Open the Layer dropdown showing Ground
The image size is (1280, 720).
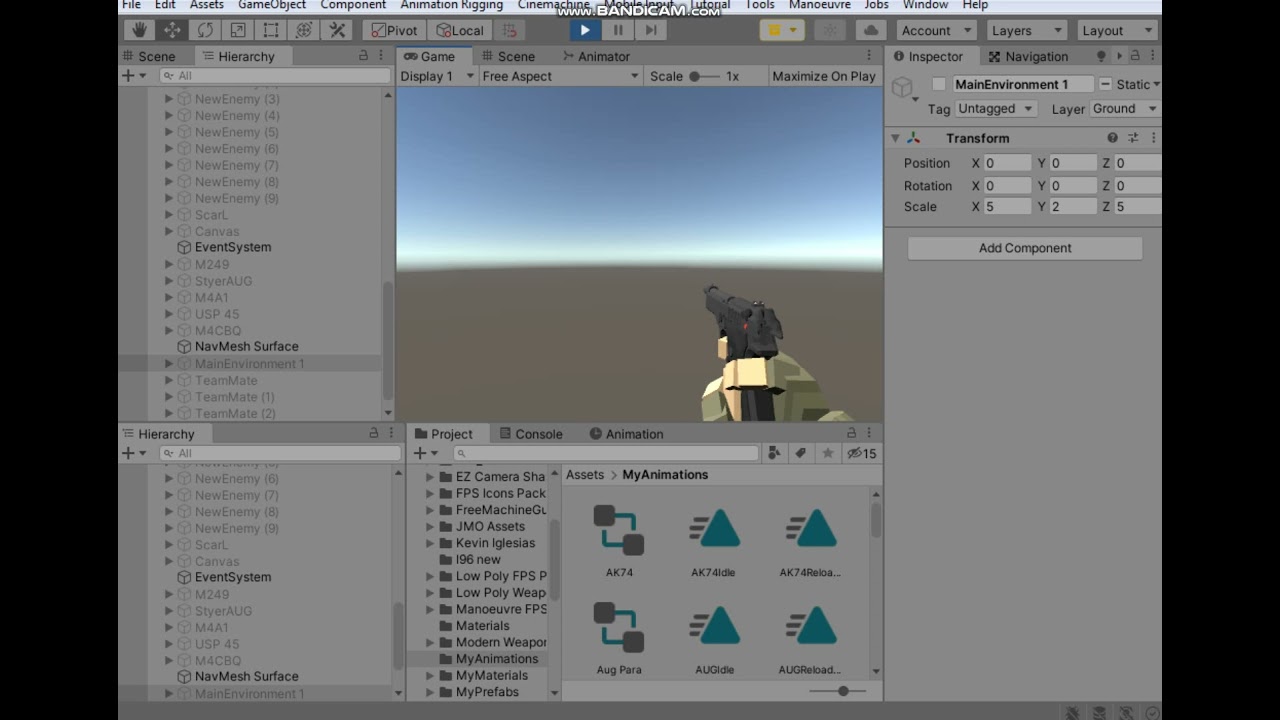1124,108
